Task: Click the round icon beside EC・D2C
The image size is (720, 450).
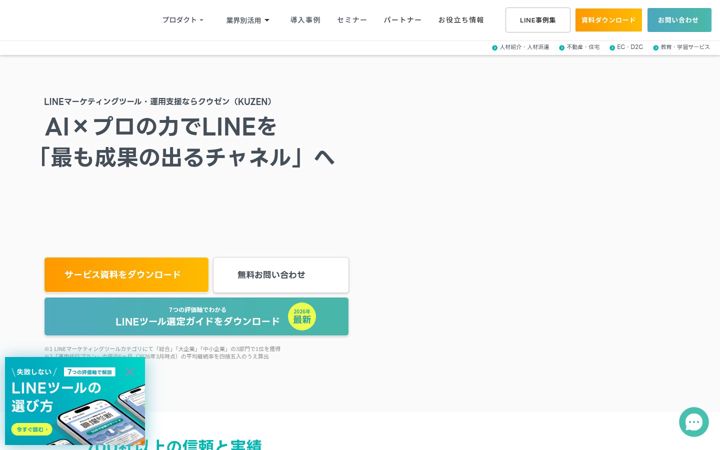Action: [612, 48]
